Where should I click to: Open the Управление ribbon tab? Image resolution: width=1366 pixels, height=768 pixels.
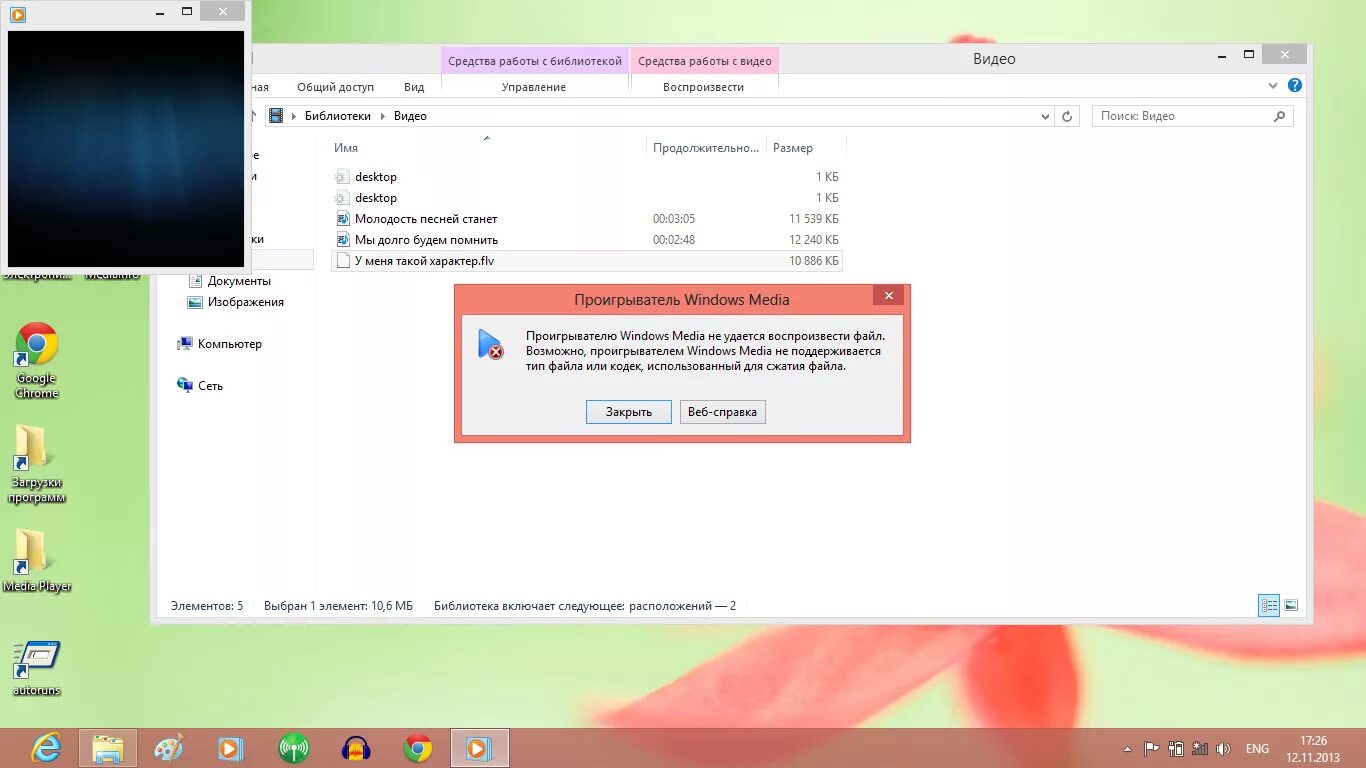534,87
